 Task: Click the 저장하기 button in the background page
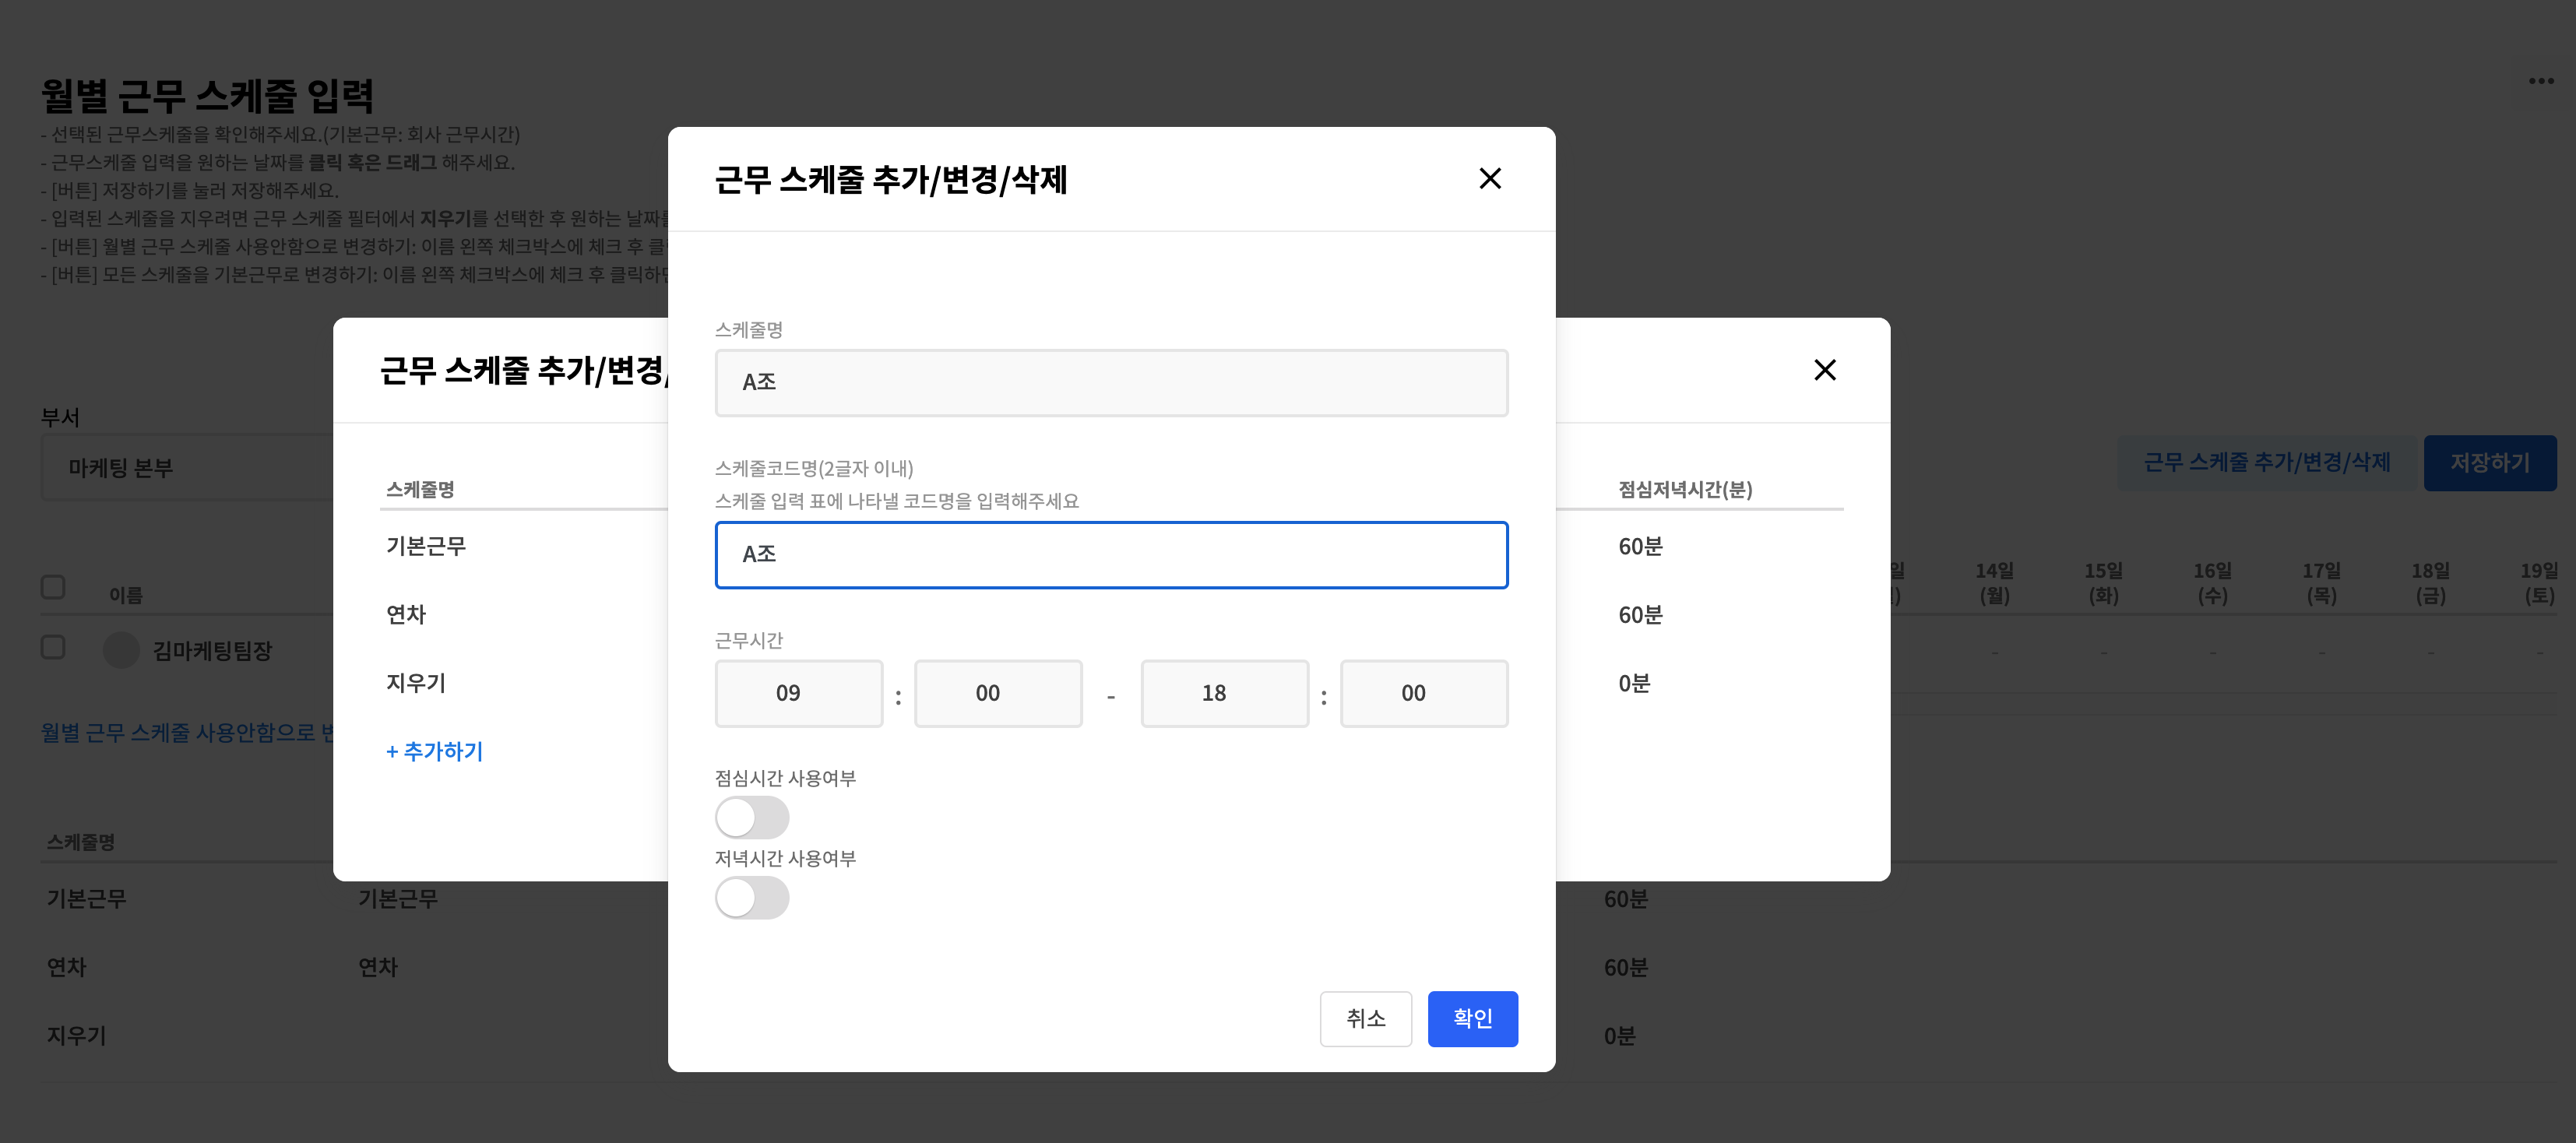click(2489, 463)
